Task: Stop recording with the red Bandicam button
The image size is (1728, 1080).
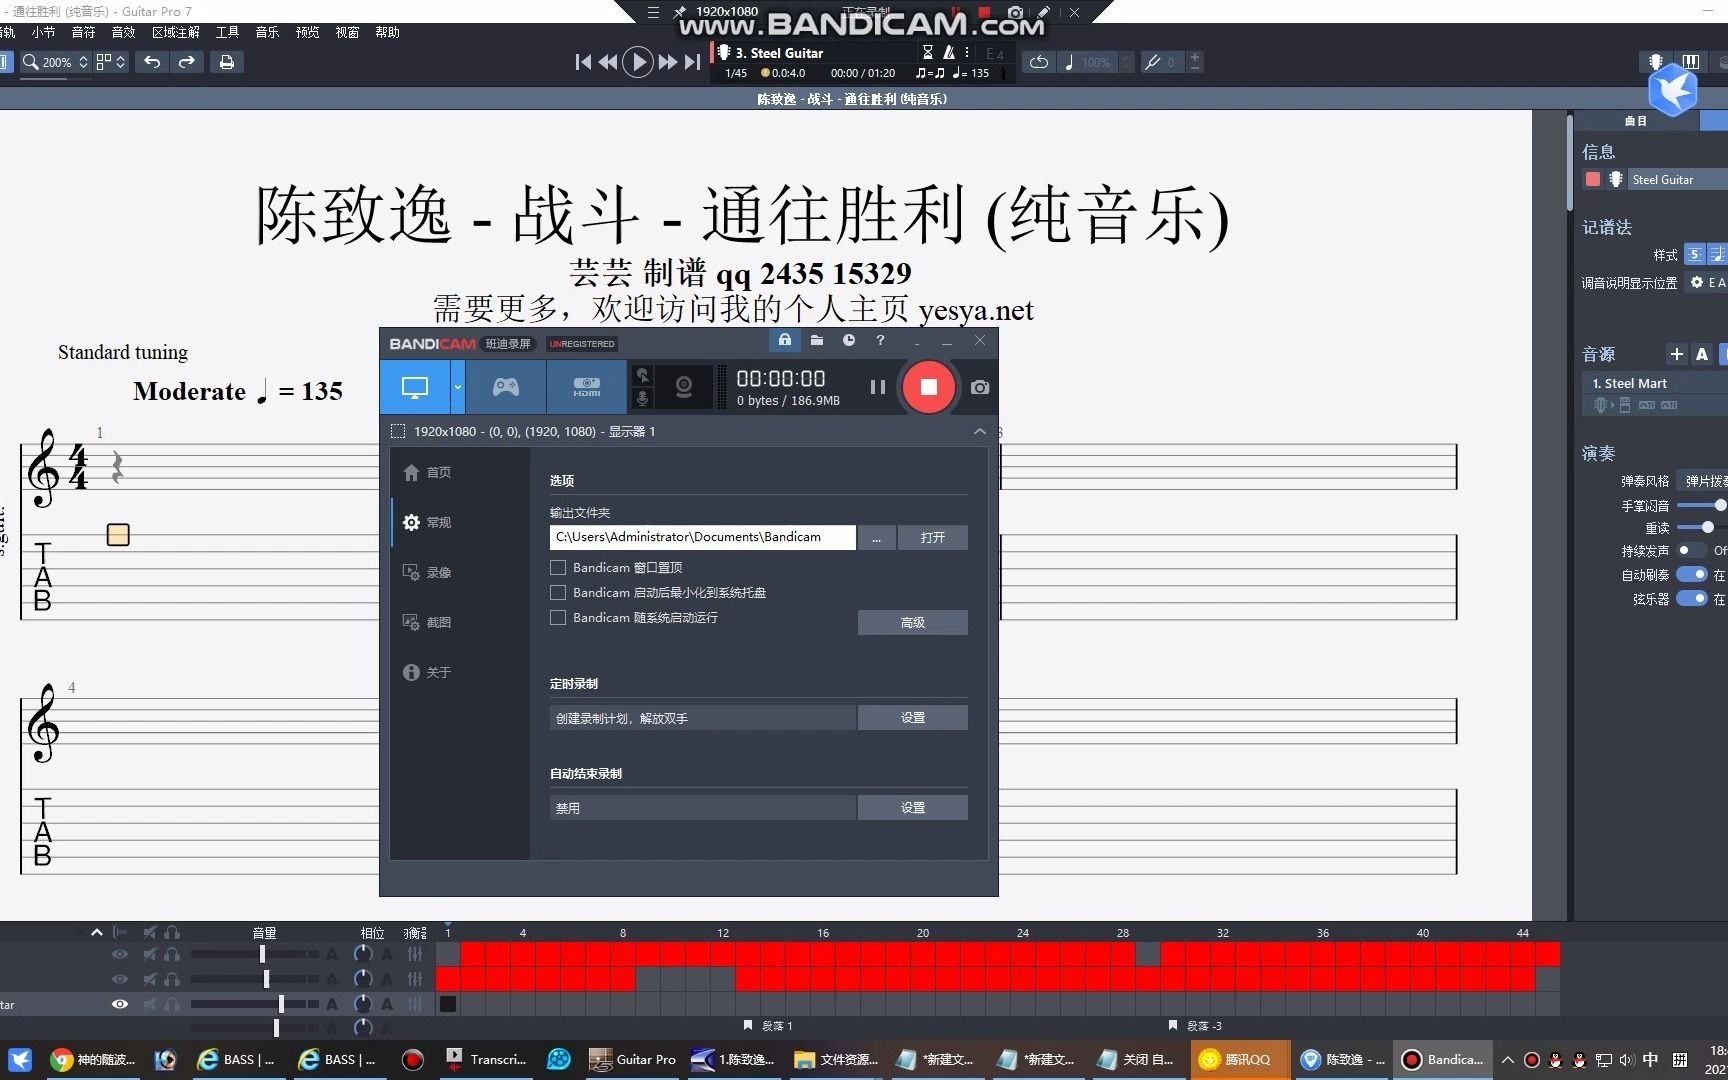Action: 928,387
